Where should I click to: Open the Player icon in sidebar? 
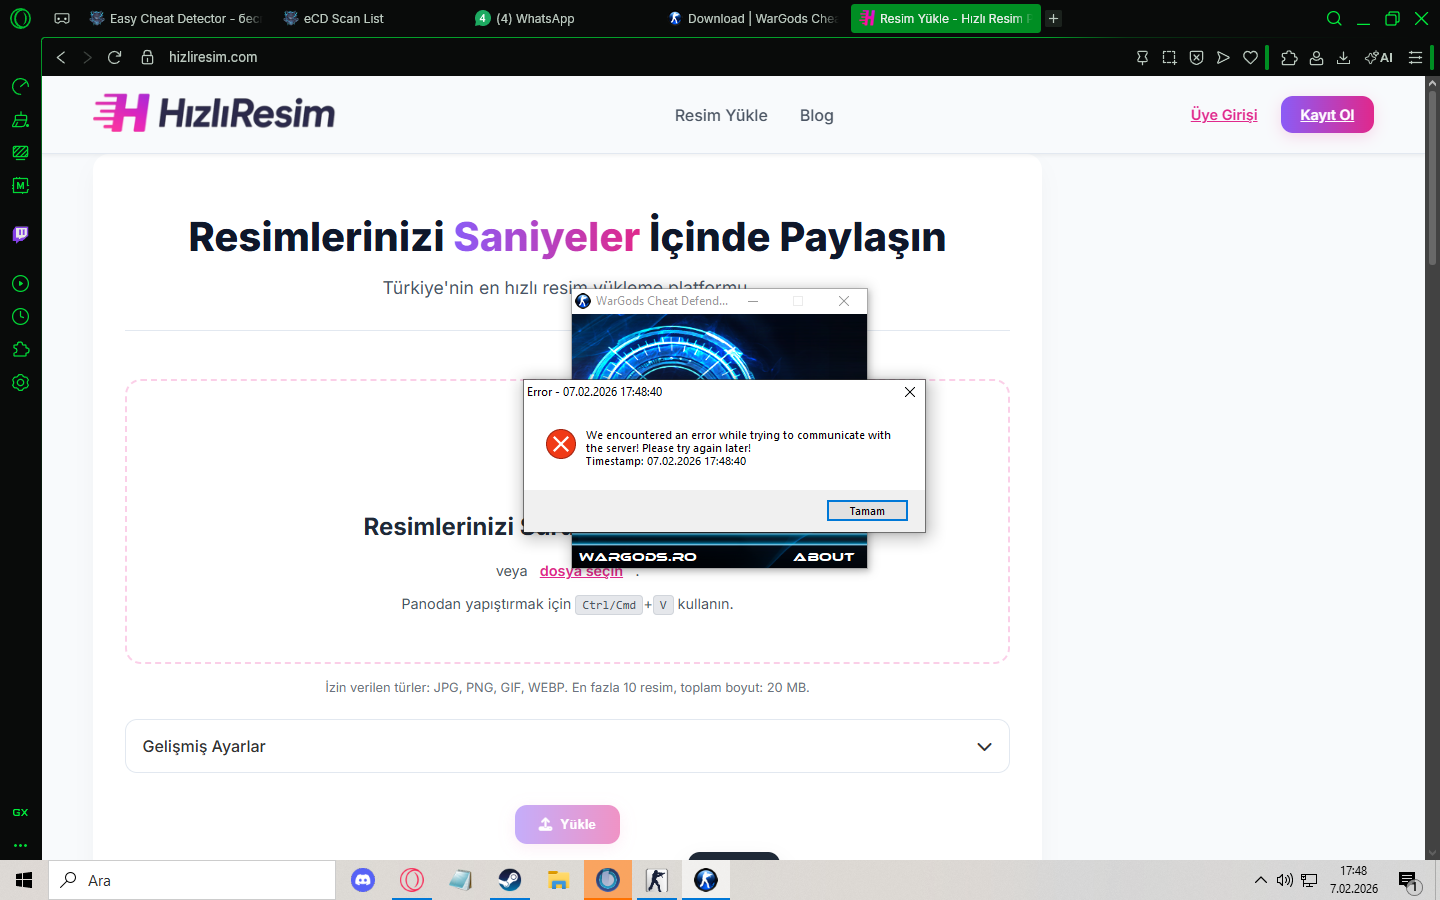point(20,284)
